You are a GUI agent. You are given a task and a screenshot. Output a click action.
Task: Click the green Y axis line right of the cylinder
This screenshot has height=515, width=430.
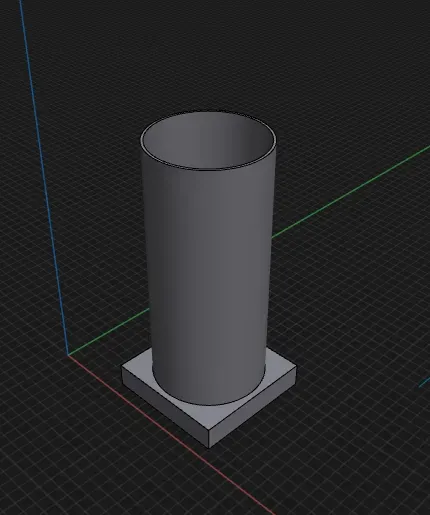(x=350, y=193)
